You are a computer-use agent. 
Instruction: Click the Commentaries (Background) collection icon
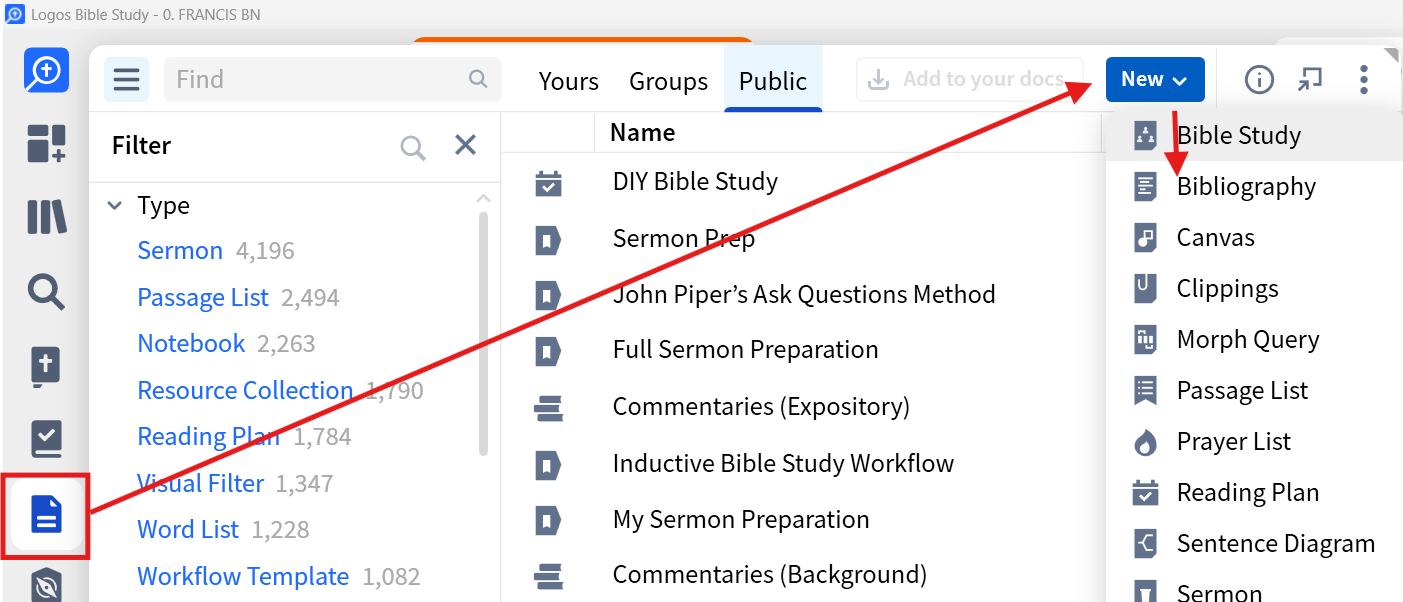548,576
